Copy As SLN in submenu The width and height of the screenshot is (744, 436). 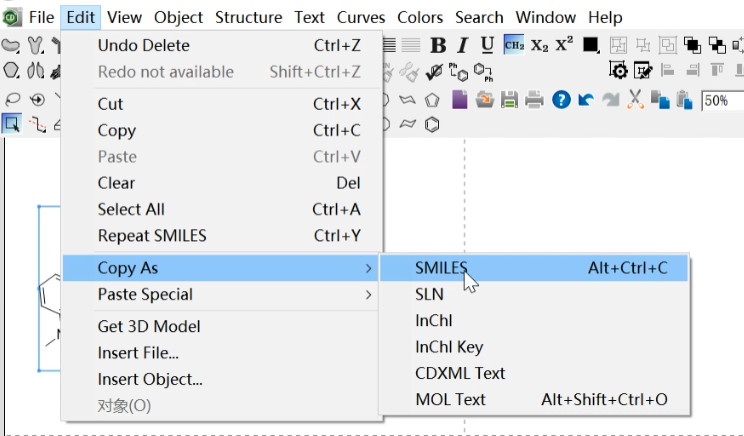click(x=534, y=295)
